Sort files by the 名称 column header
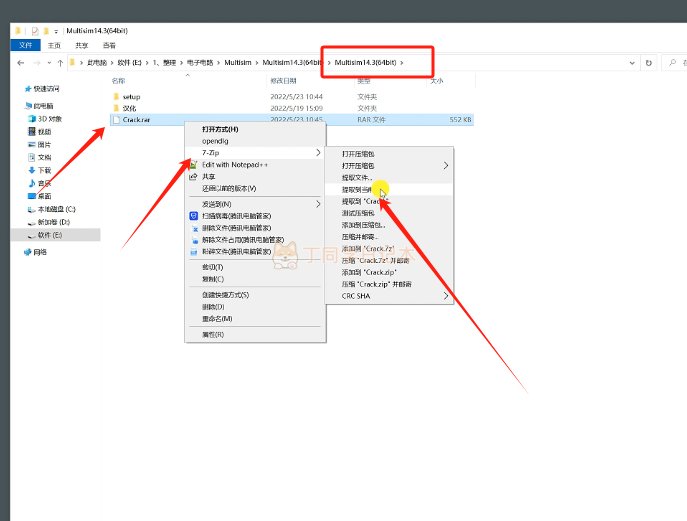The height and width of the screenshot is (521, 687). pyautogui.click(x=118, y=81)
